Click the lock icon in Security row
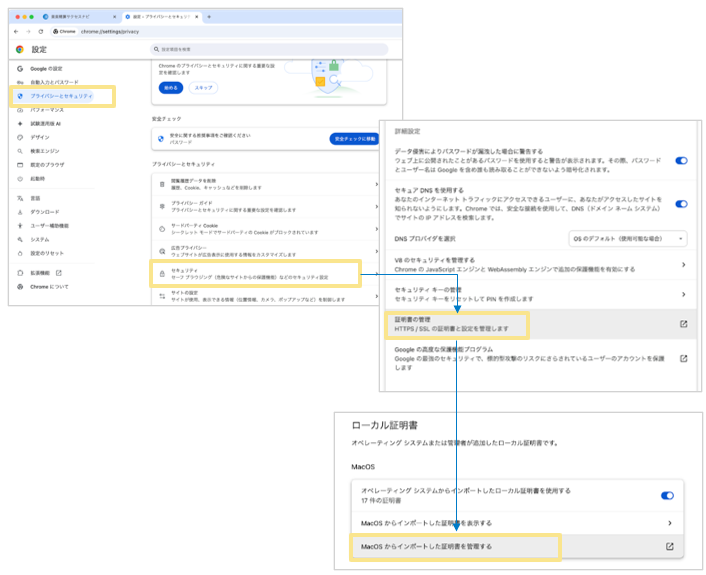Screen dimensions: 706x575 (162, 272)
